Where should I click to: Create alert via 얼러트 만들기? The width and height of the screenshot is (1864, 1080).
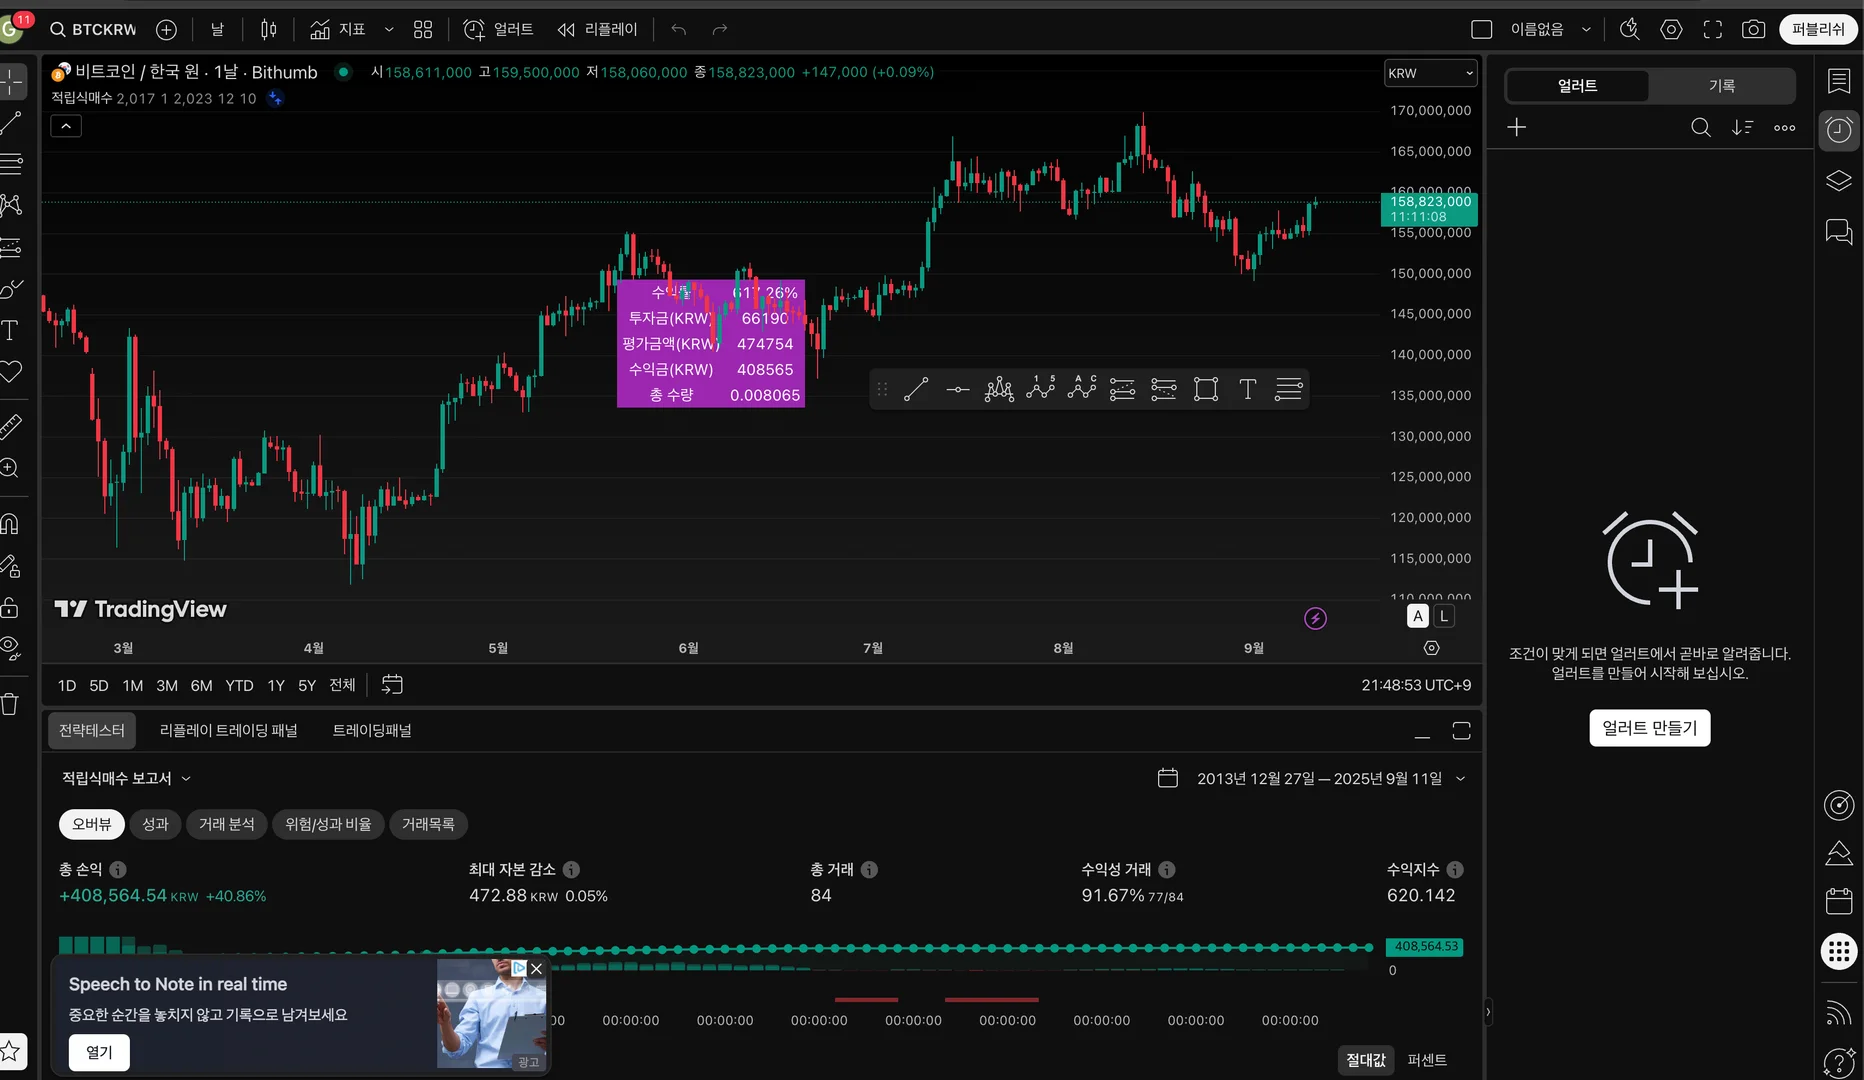pyautogui.click(x=1649, y=728)
